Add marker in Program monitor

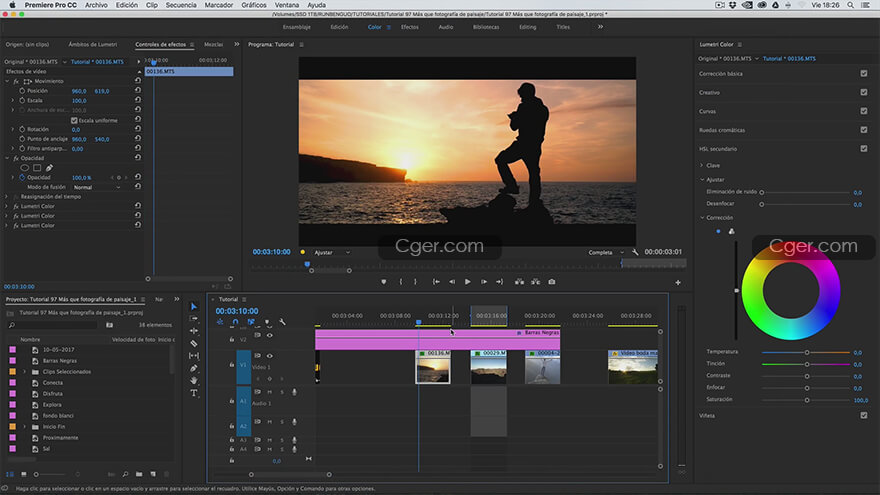point(384,282)
